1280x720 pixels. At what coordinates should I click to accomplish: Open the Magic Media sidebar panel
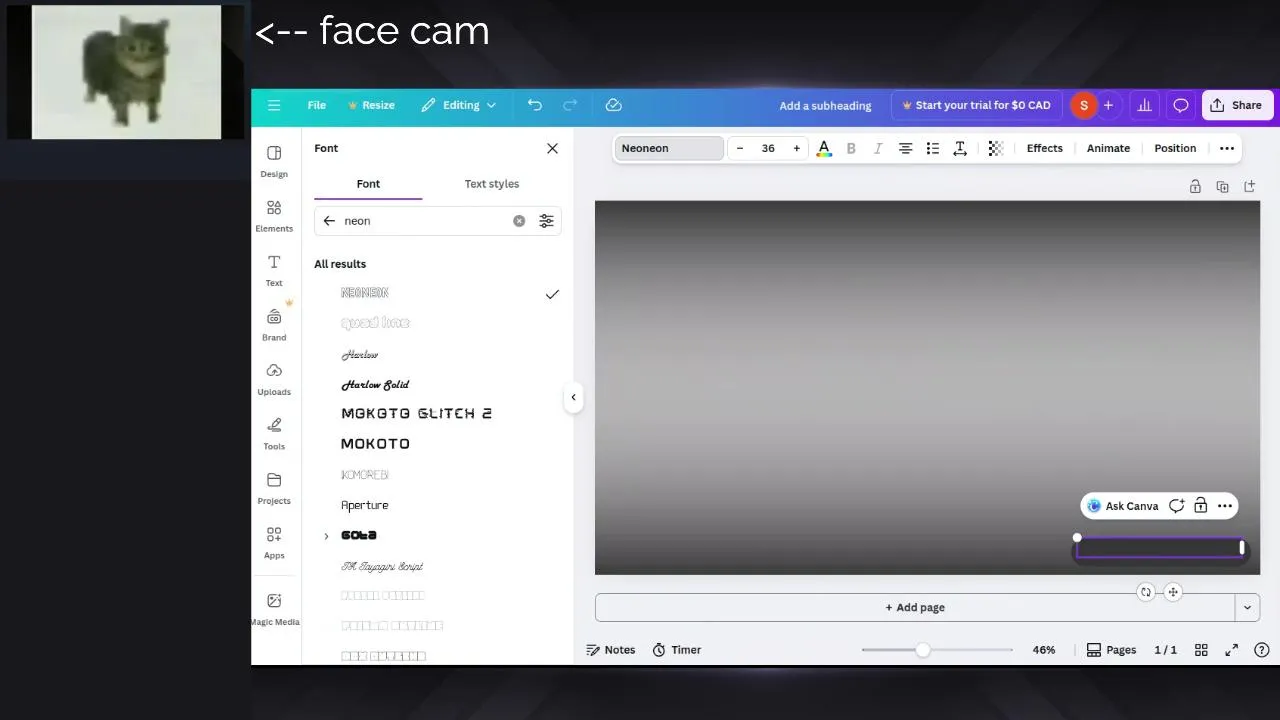tap(274, 608)
